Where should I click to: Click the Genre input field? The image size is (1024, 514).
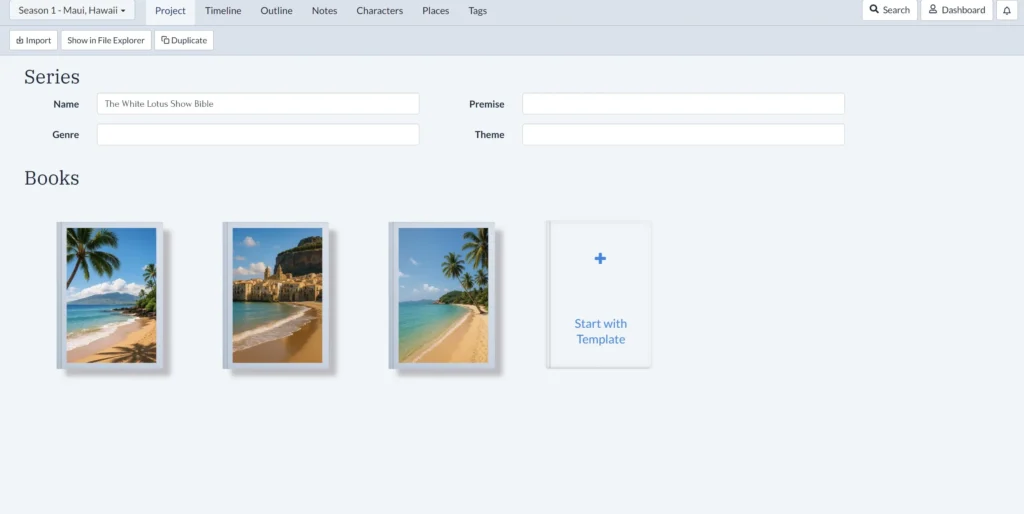pyautogui.click(x=258, y=135)
